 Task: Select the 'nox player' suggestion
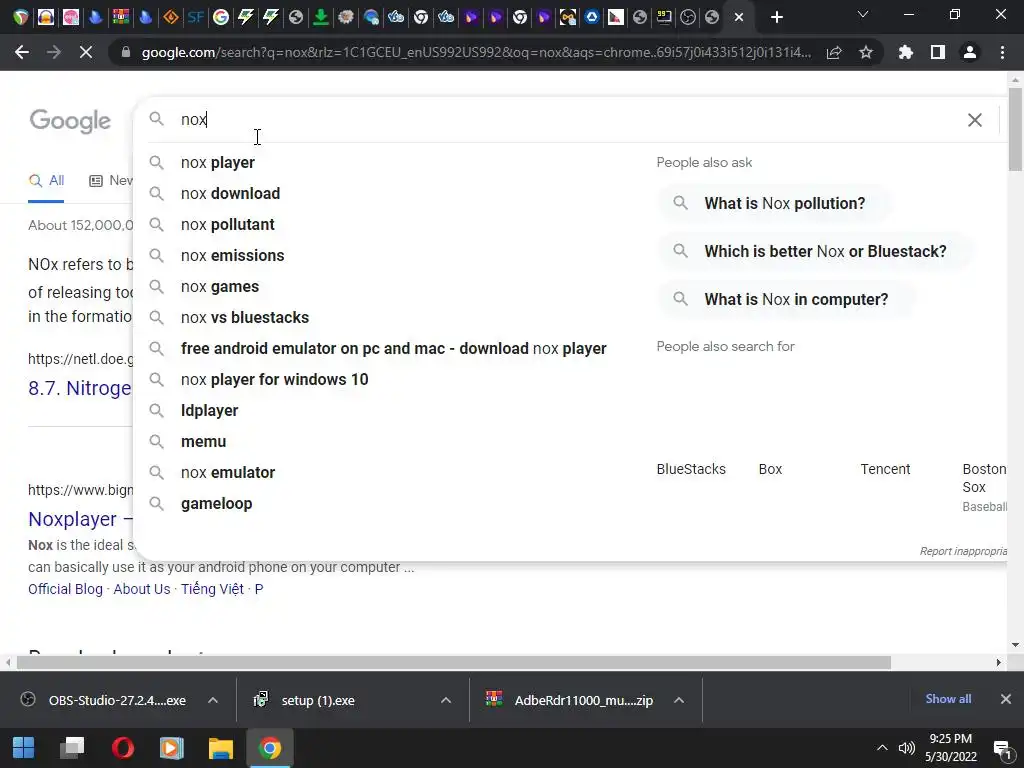pyautogui.click(x=217, y=163)
